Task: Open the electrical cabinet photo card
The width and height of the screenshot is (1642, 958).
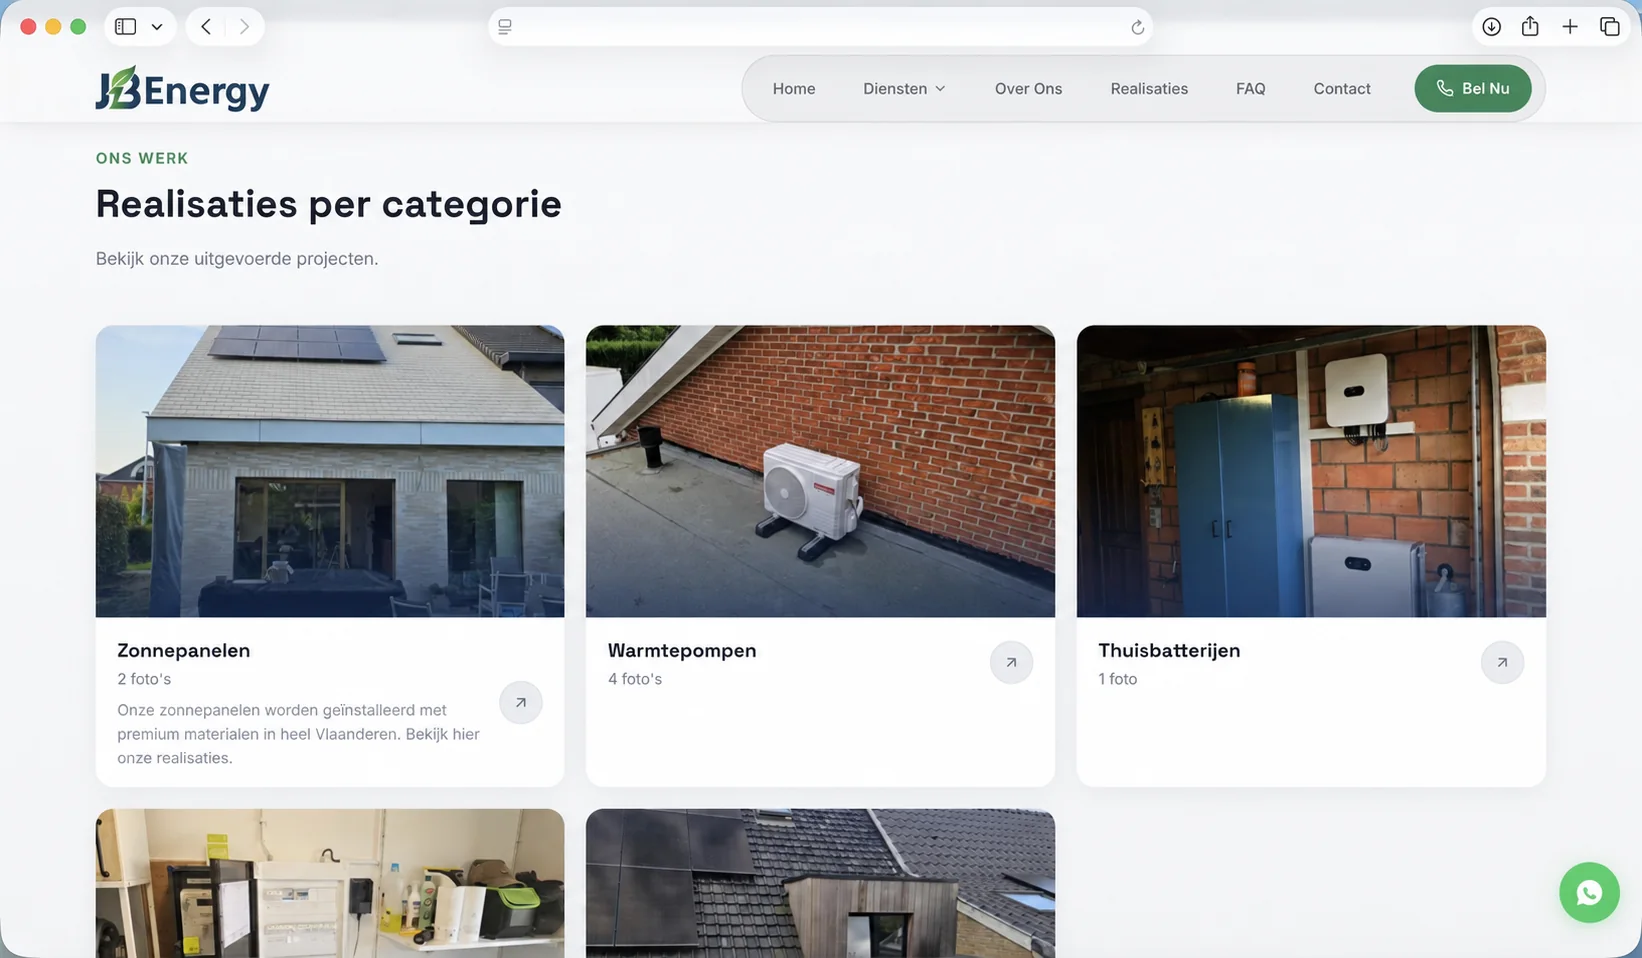Action: pyautogui.click(x=330, y=883)
